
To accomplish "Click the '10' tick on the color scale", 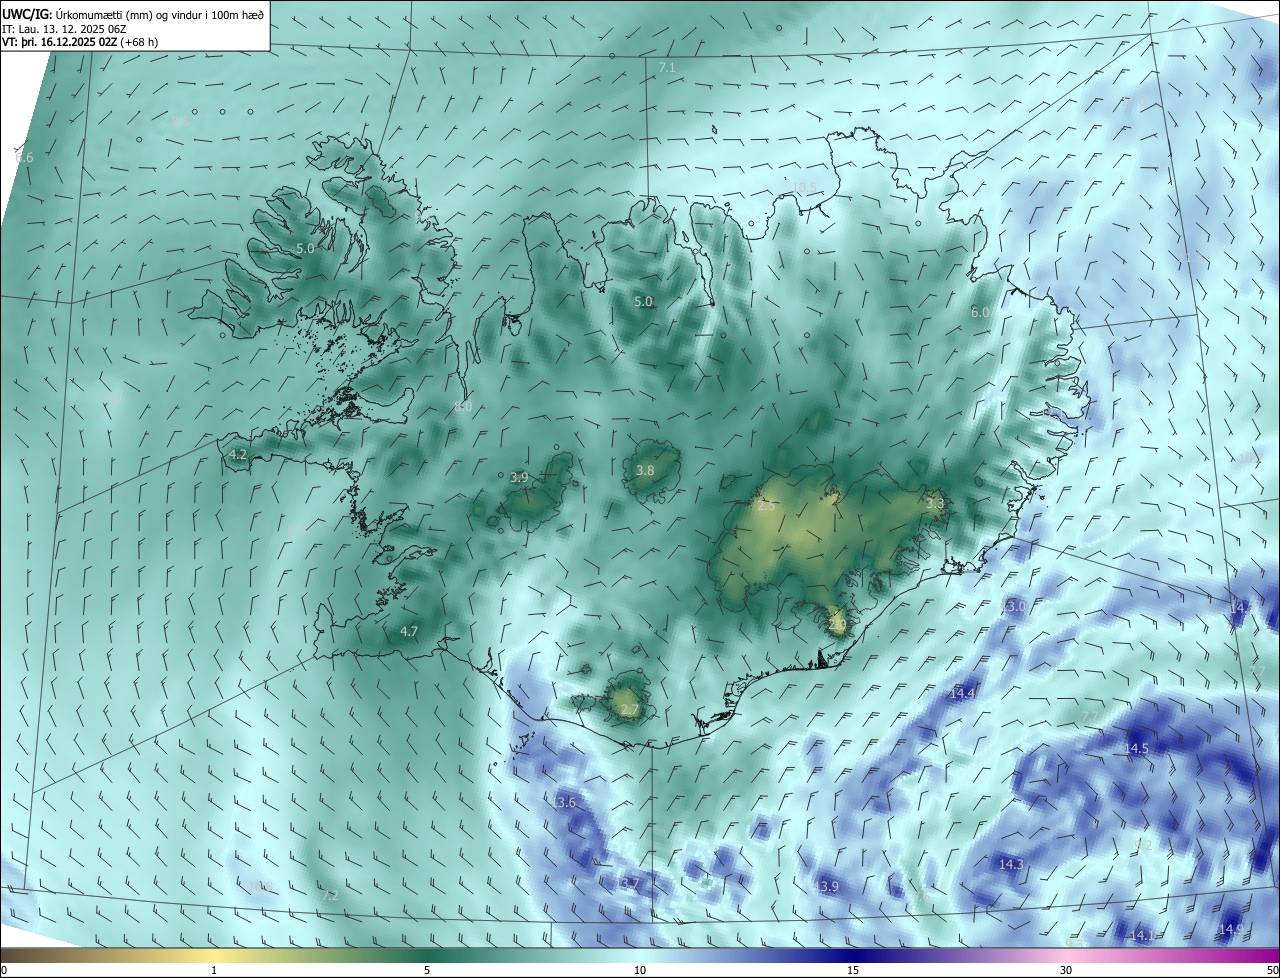I will point(640,971).
